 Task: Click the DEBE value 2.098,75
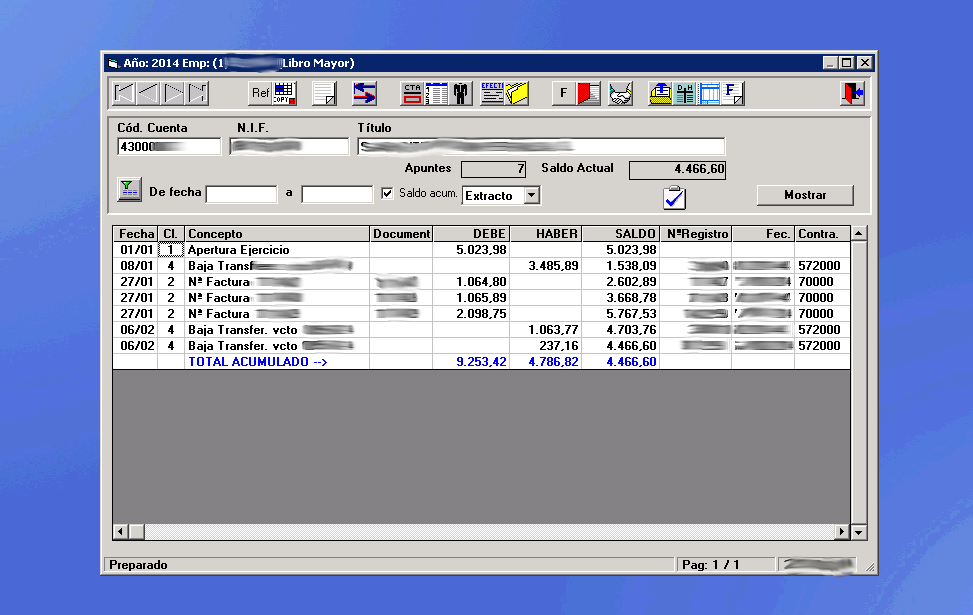481,315
